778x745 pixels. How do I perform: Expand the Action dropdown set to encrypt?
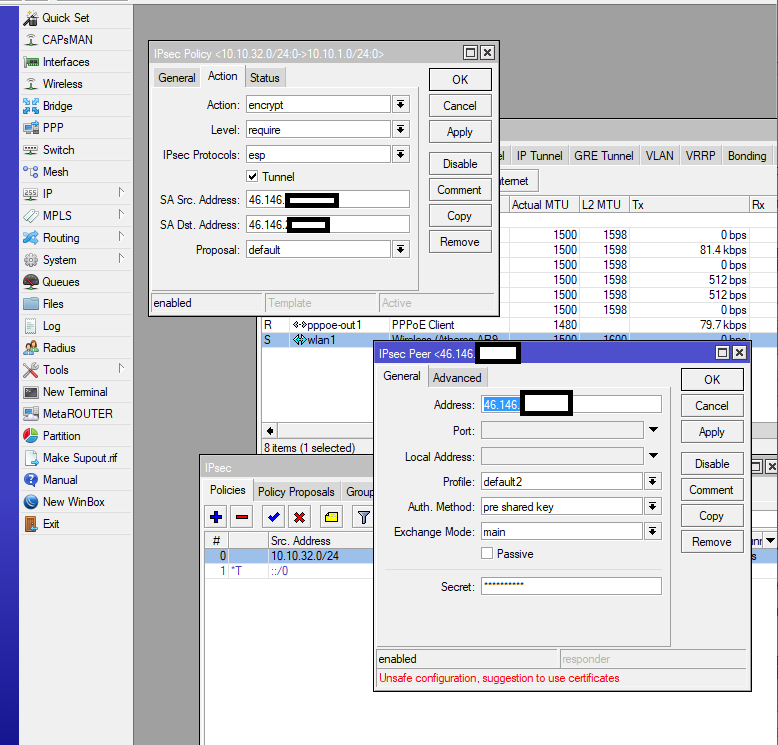point(400,105)
